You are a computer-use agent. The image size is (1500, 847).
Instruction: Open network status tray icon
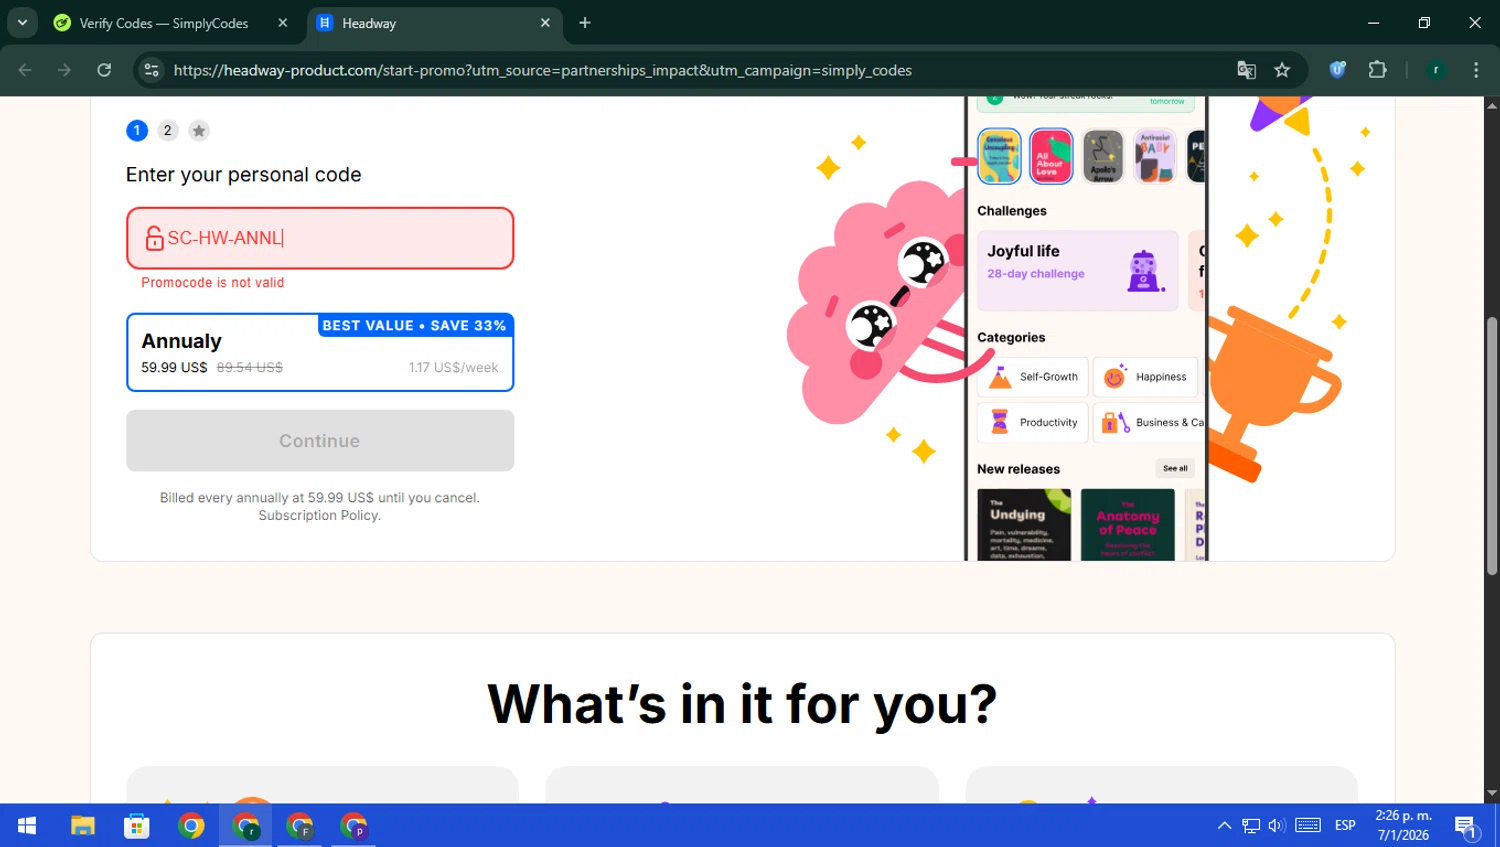pos(1251,825)
